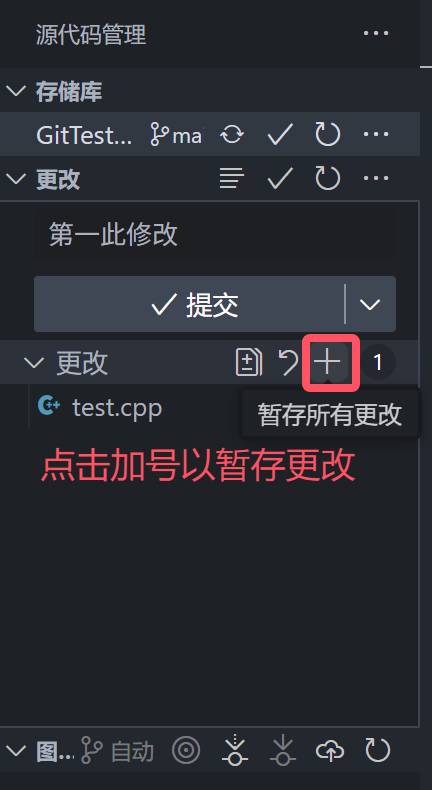Commit checkmark icon in 更改 section header

click(280, 178)
